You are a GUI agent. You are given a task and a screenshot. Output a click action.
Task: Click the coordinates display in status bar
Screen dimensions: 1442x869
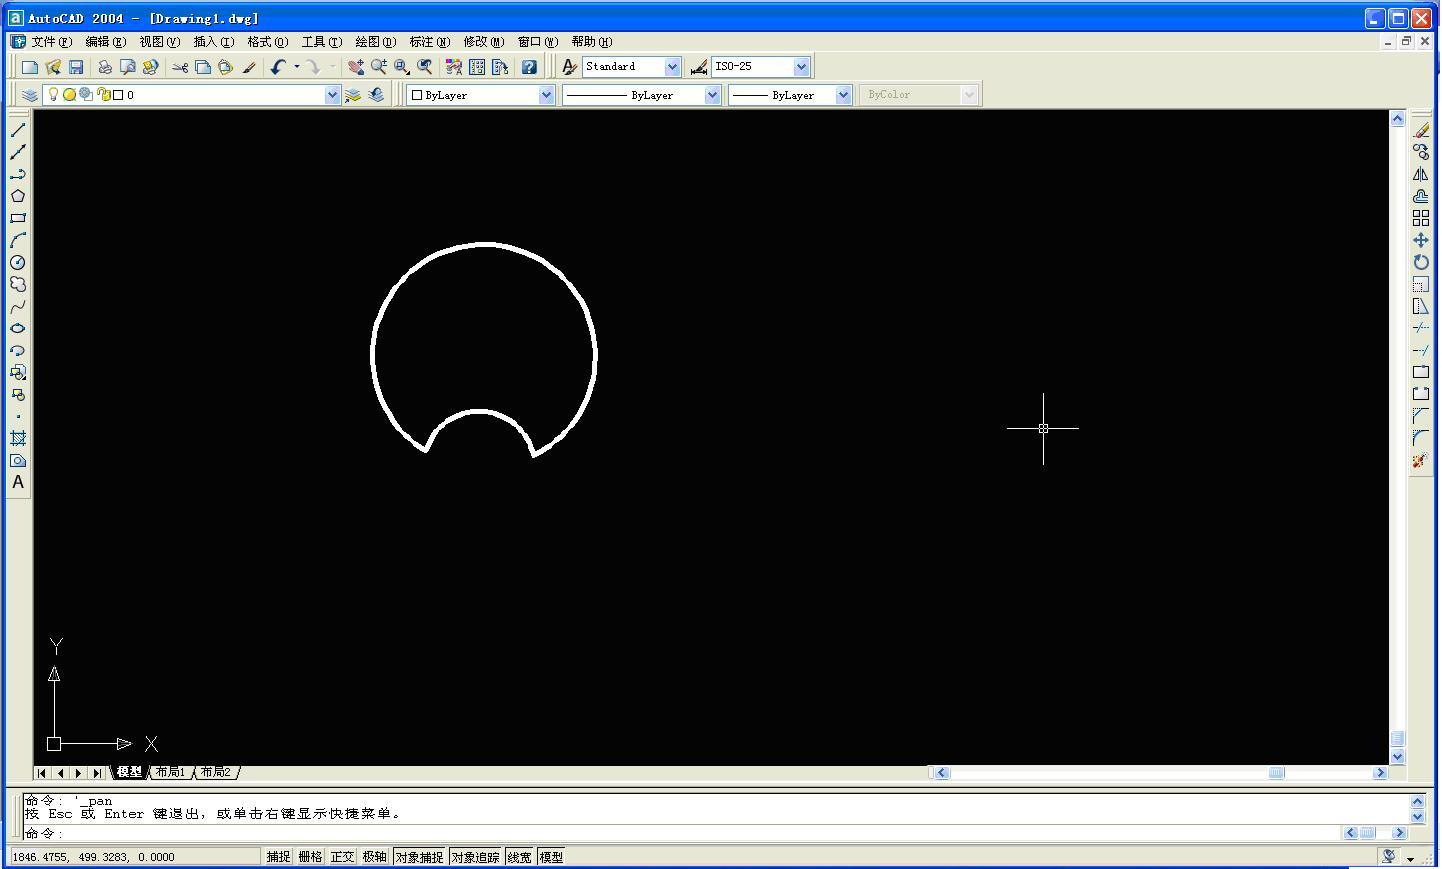134,857
